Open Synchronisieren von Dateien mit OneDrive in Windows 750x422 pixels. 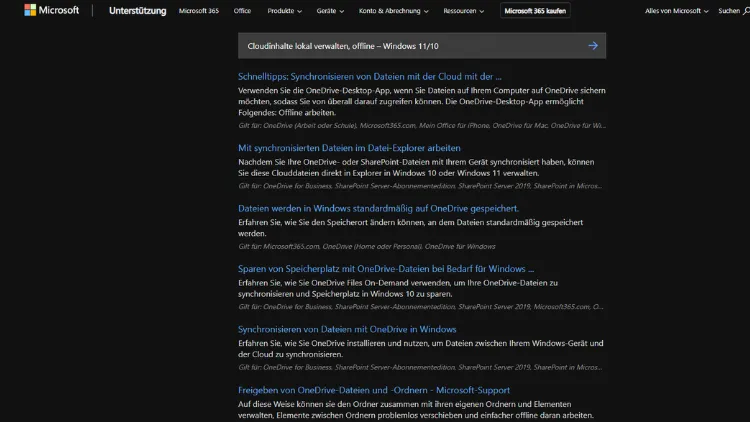click(x=347, y=329)
